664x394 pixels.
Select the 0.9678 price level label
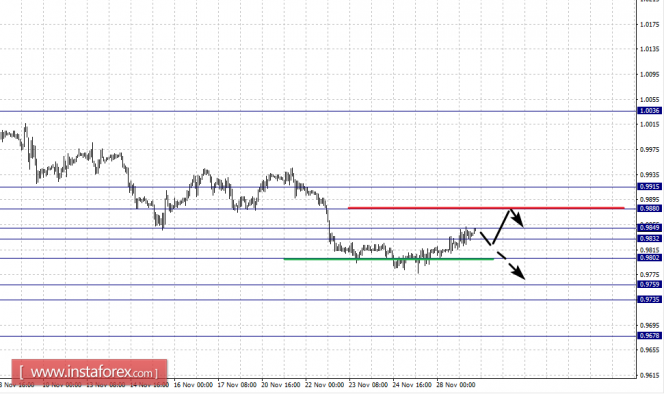click(x=649, y=336)
